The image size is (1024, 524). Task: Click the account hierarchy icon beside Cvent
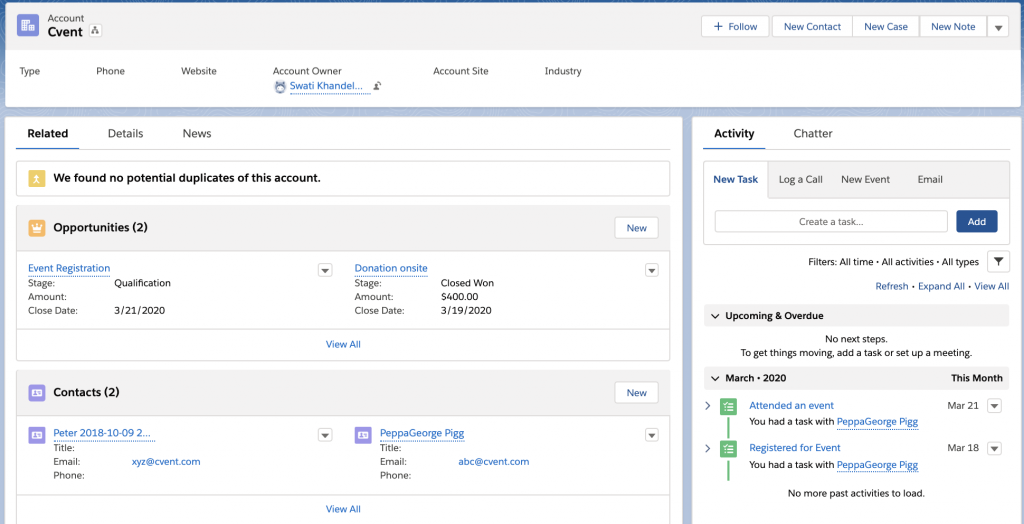tap(96, 31)
